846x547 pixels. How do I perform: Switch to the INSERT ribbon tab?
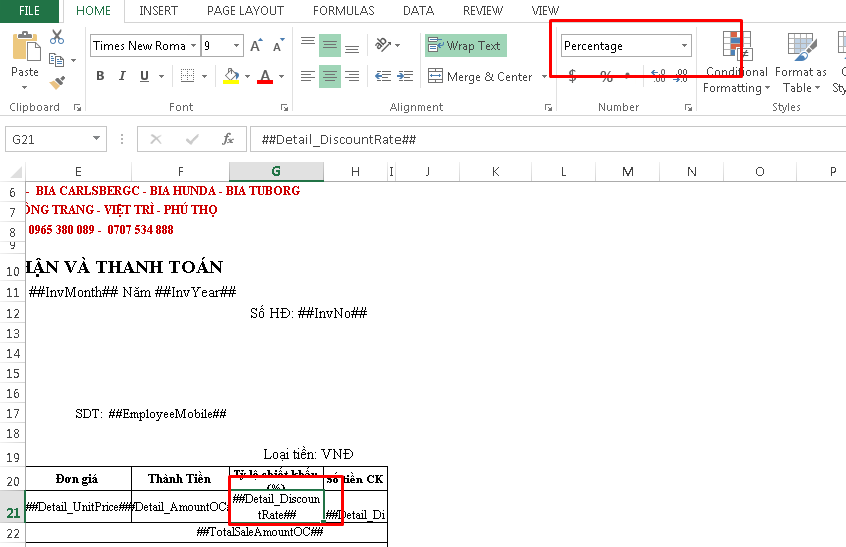pyautogui.click(x=159, y=11)
